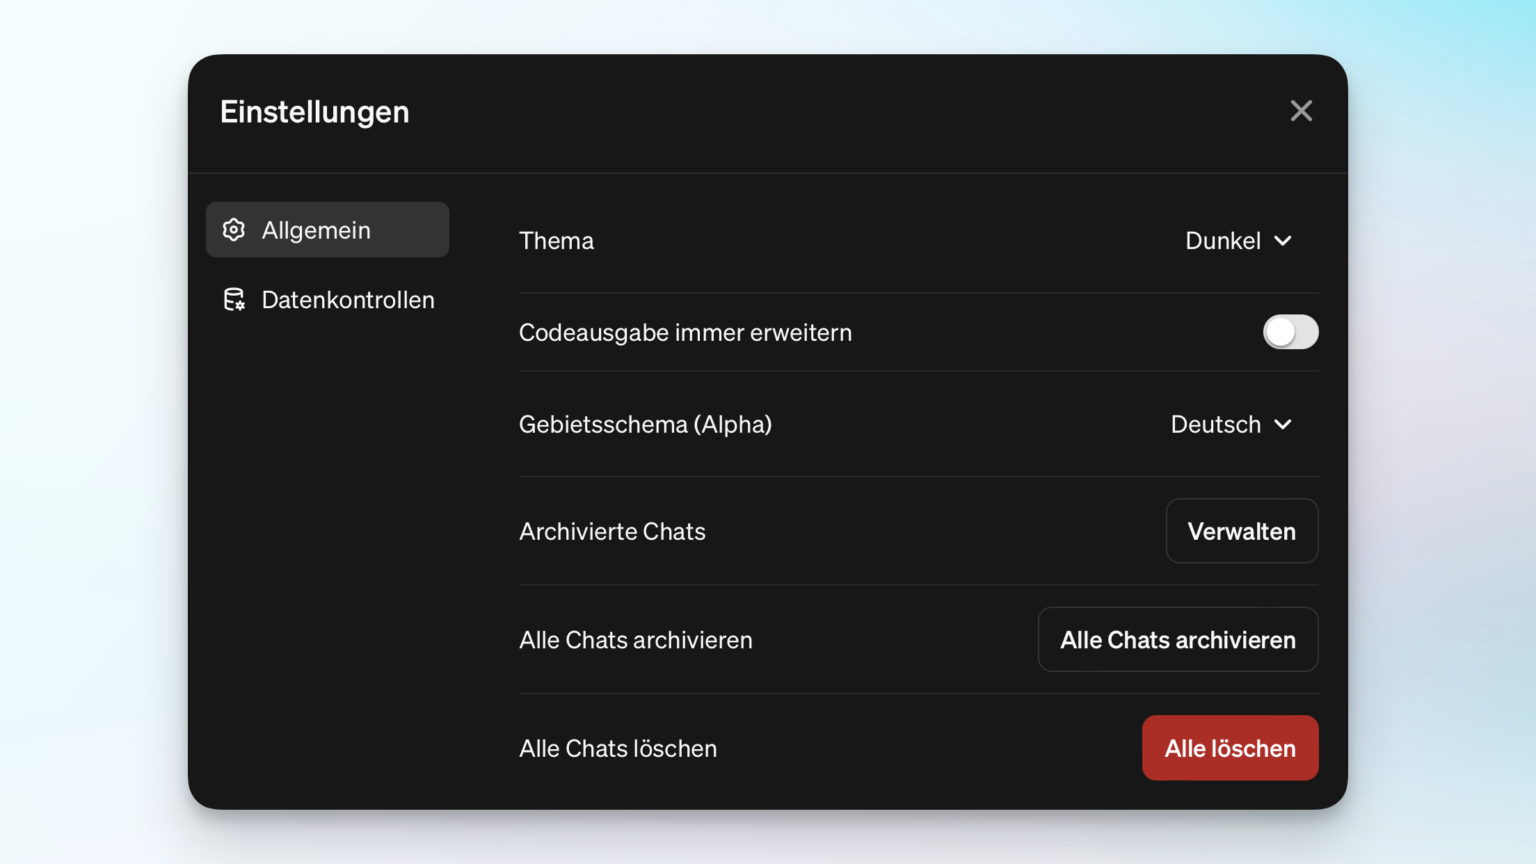
Task: Open the Gebietsschema language dropdown
Action: pyautogui.click(x=1231, y=424)
